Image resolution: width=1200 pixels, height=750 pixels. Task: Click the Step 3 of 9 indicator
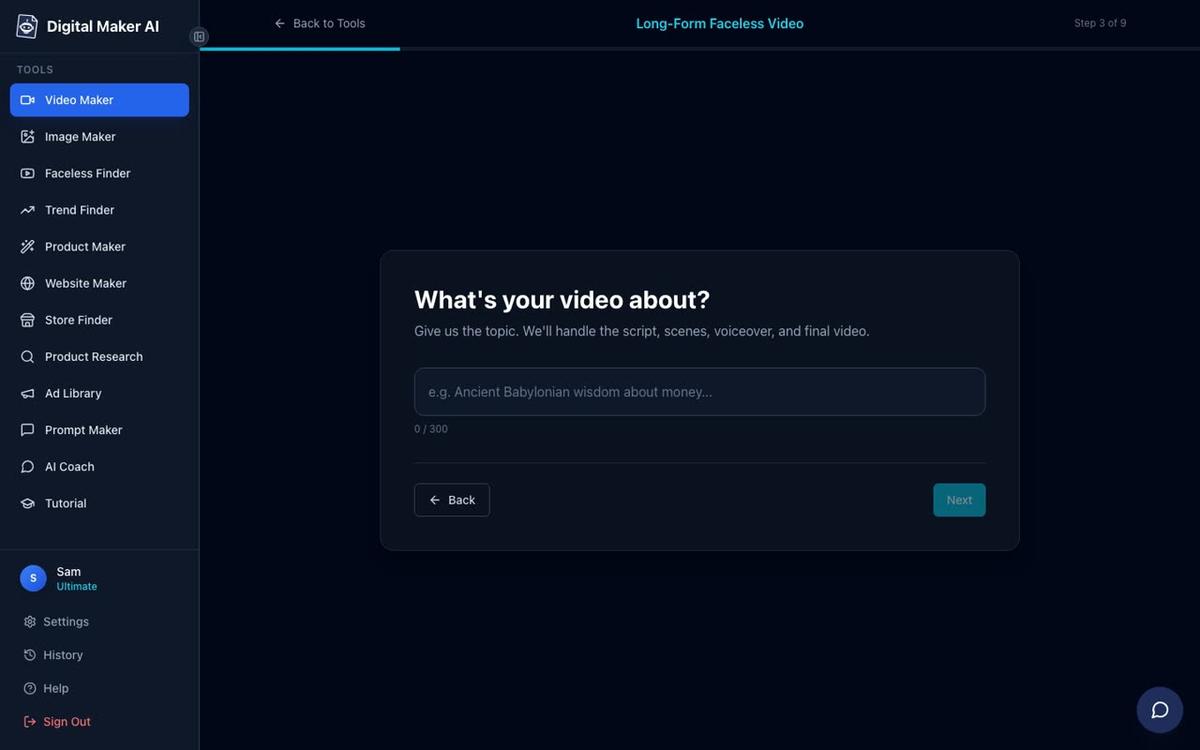pos(1100,23)
